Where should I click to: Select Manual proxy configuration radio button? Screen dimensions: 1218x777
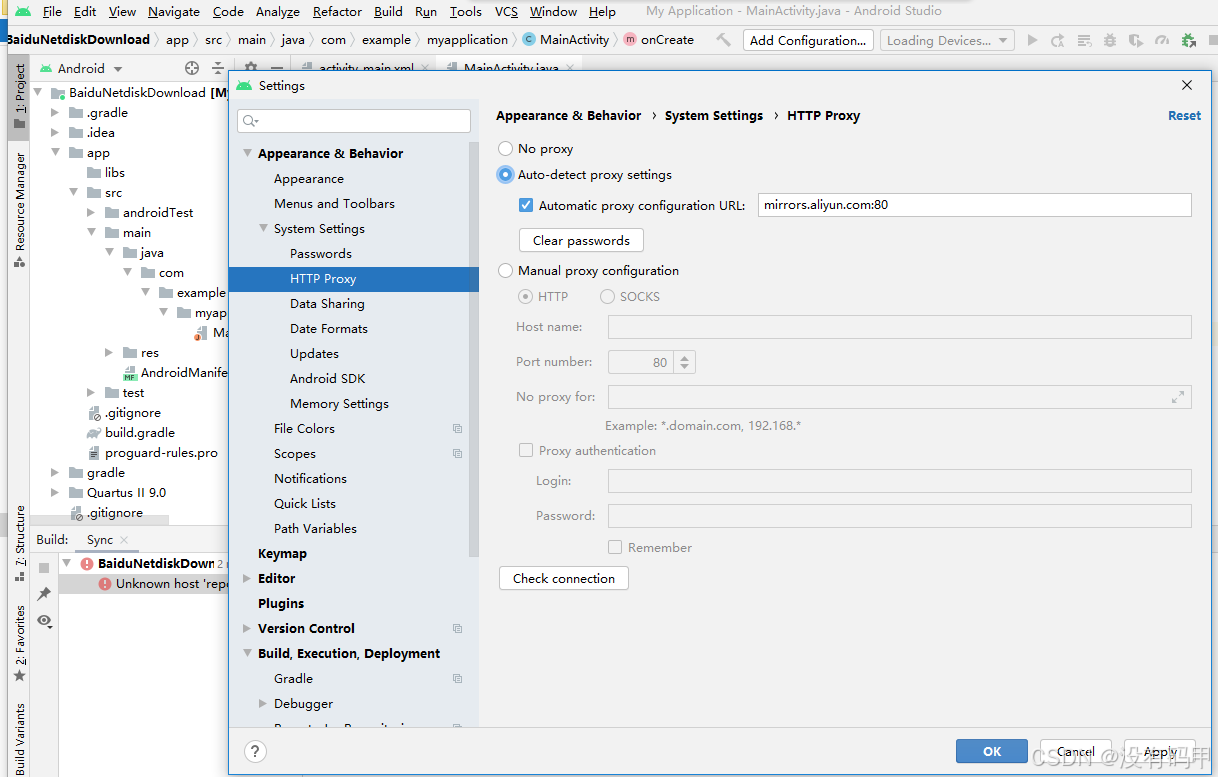coord(506,270)
